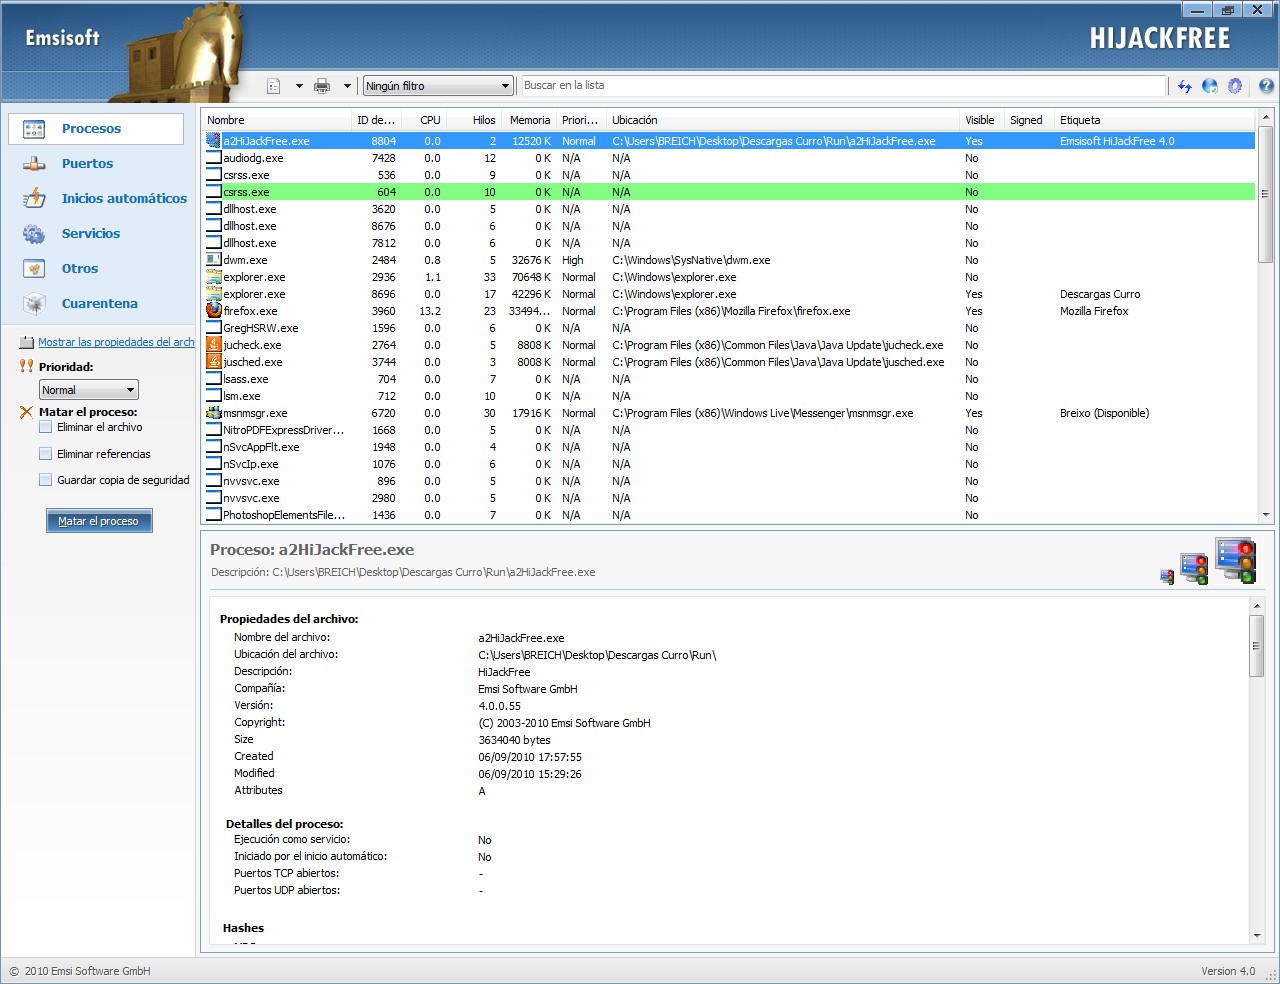Select the dwm.exe process row

pos(729,260)
